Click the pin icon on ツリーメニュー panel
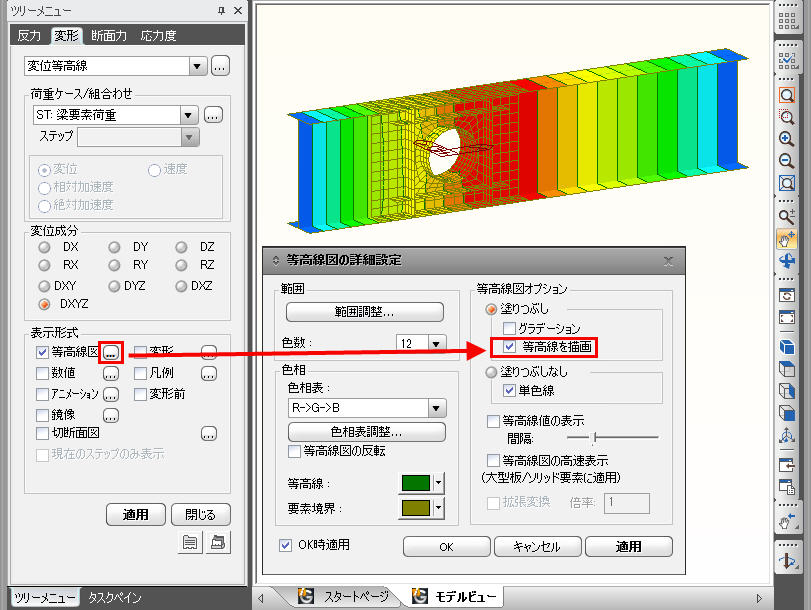The width and height of the screenshot is (811, 610). 221,10
